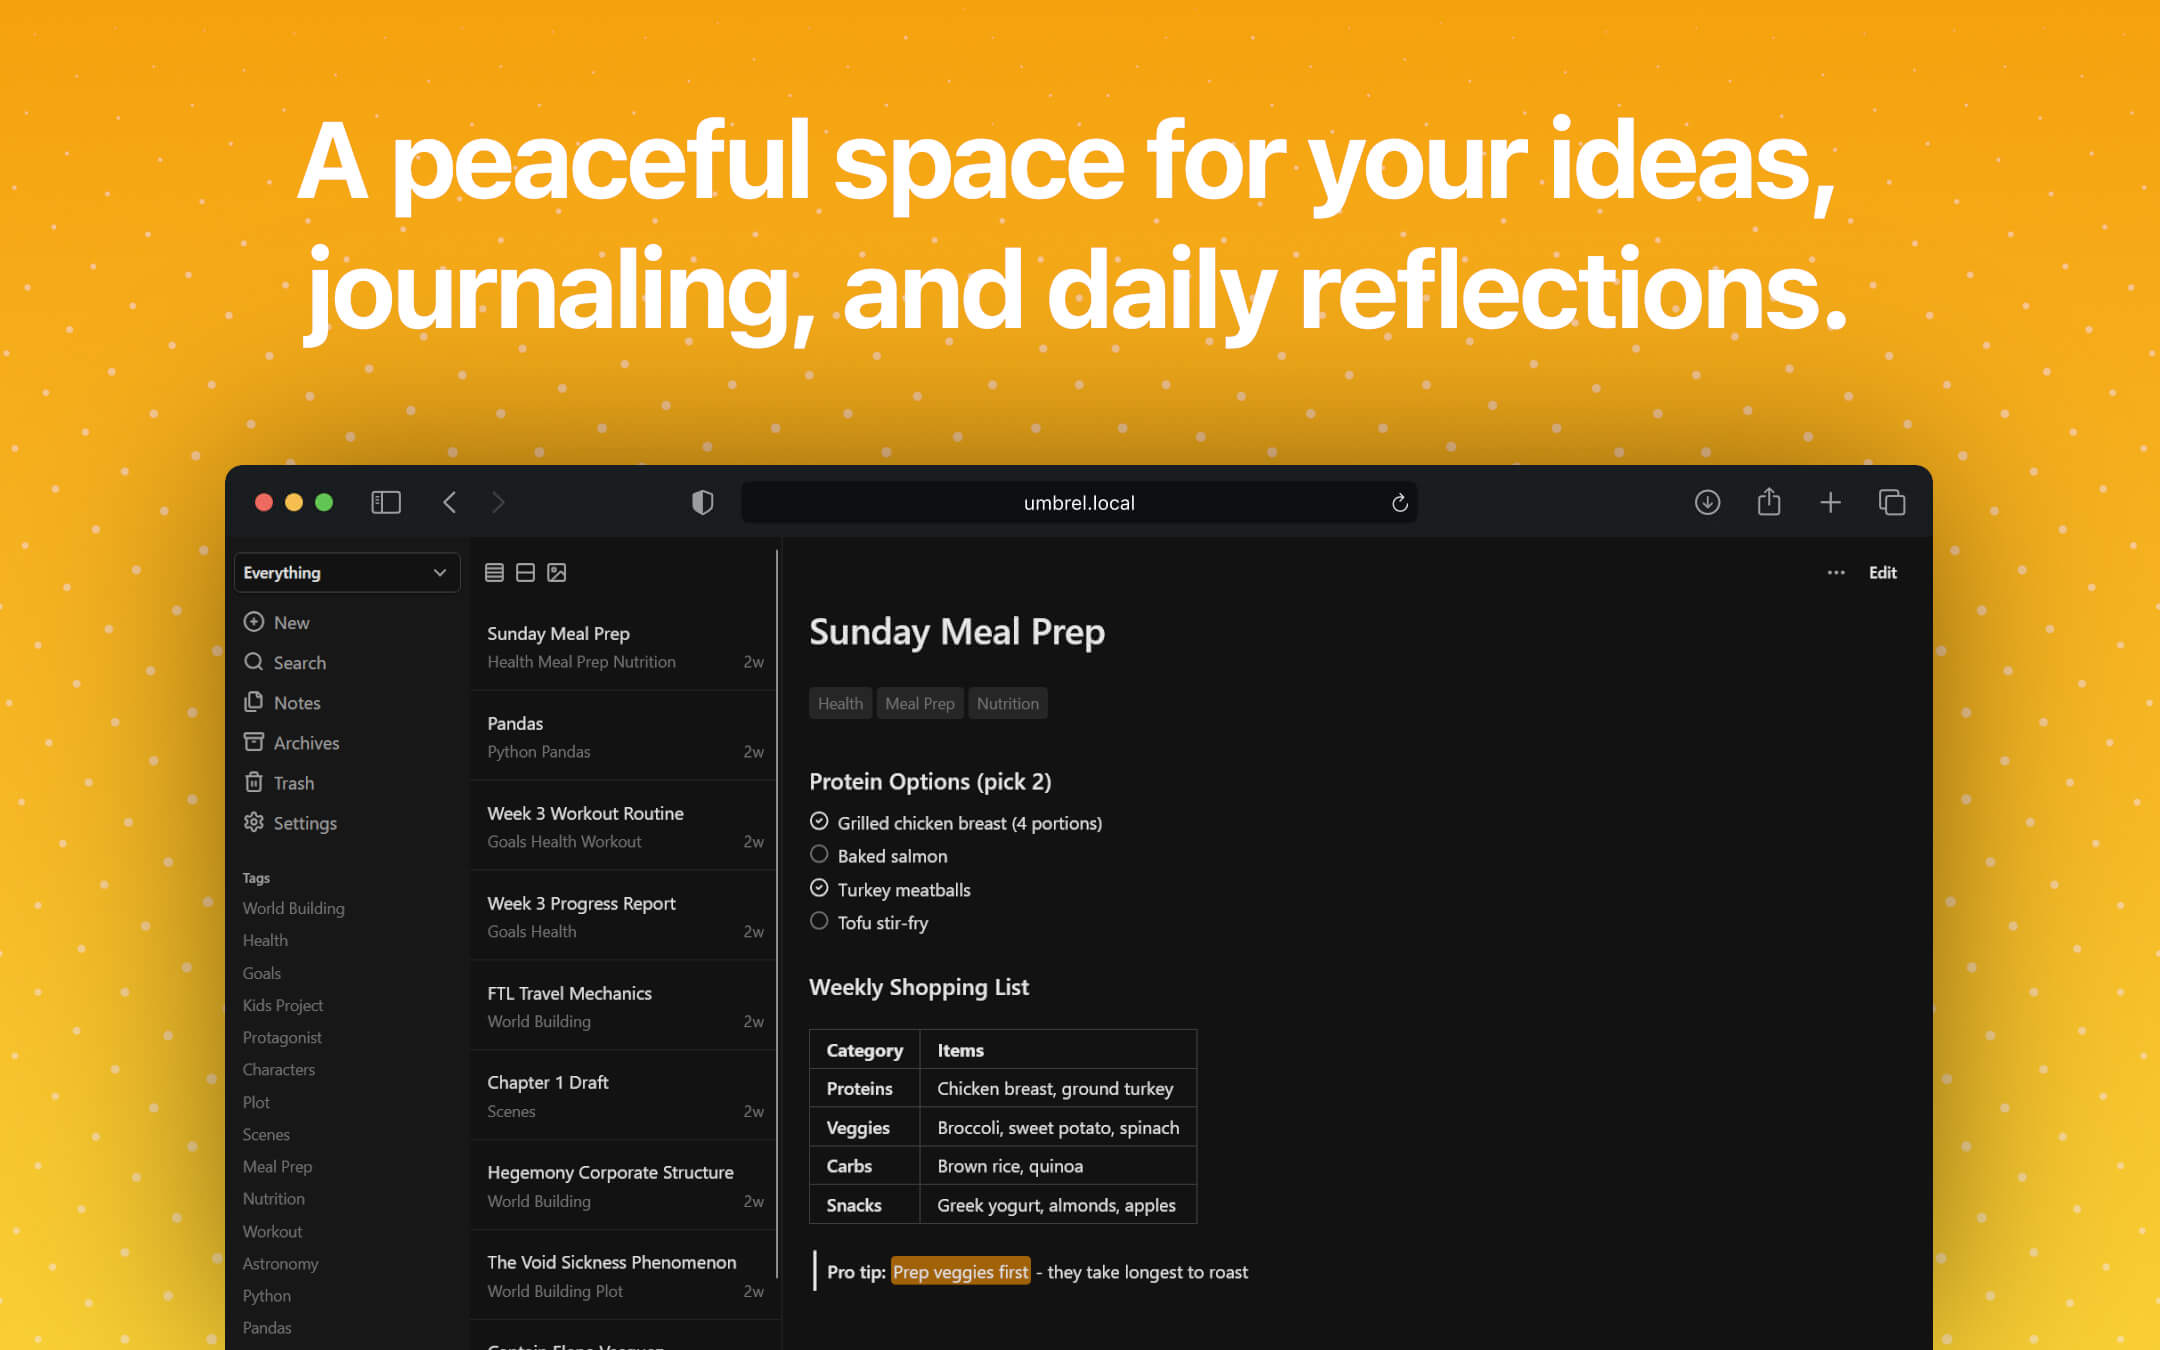Open the browser downloads icon

click(1707, 502)
